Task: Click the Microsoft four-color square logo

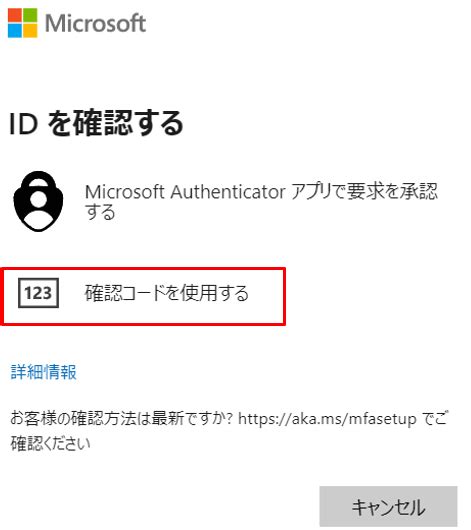Action: pos(22,23)
